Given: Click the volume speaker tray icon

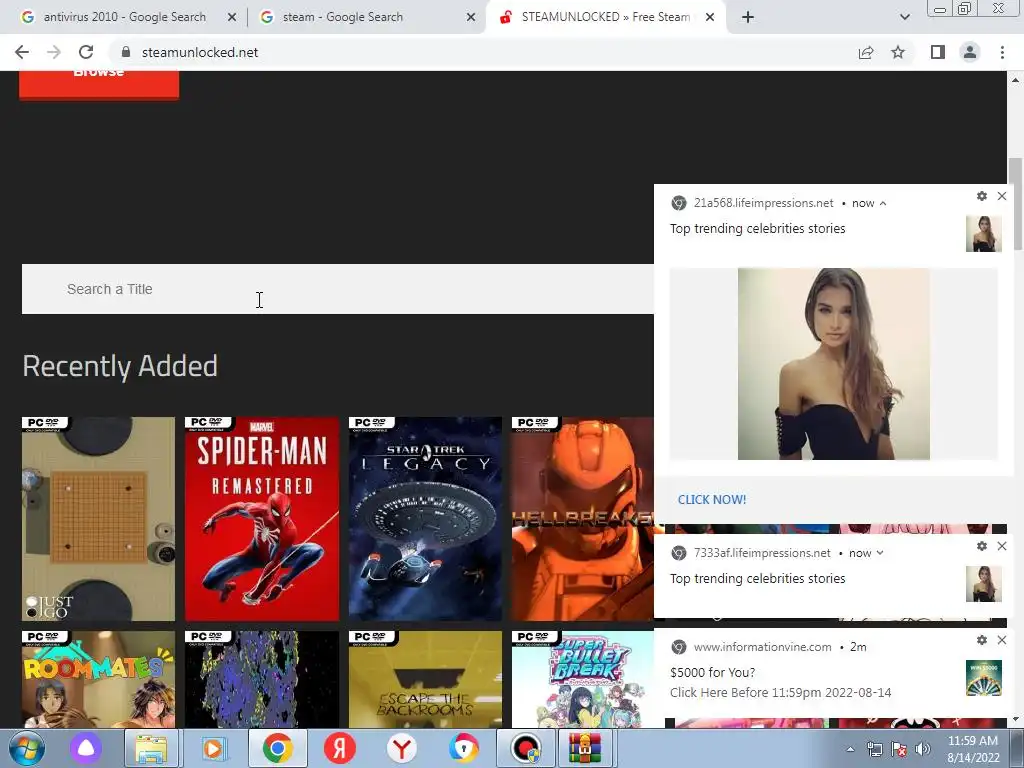Looking at the screenshot, I should tap(923, 749).
